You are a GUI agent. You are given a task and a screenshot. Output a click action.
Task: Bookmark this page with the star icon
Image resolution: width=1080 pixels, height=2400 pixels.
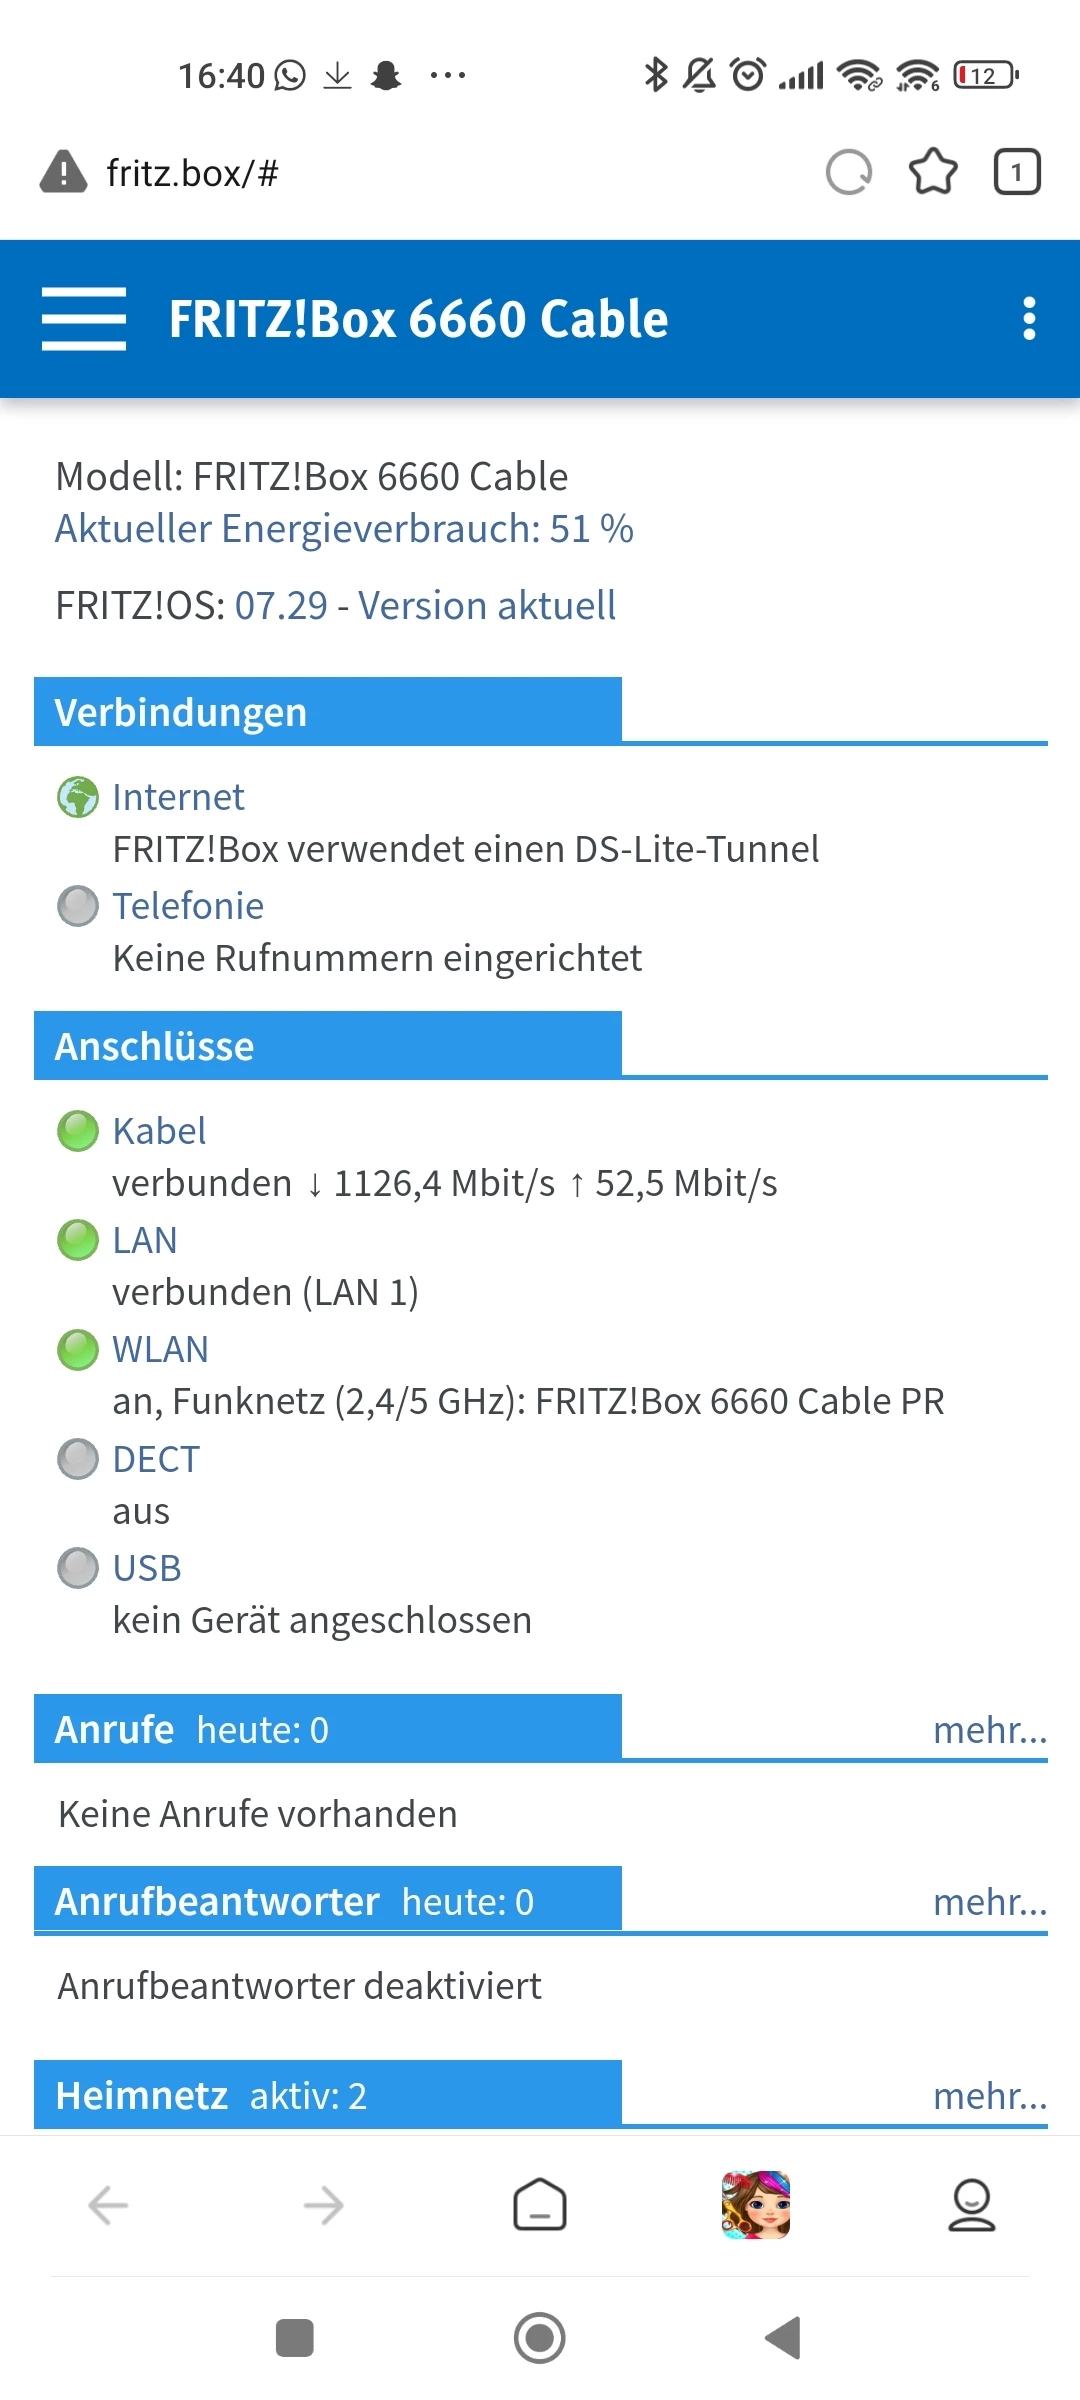(x=932, y=173)
